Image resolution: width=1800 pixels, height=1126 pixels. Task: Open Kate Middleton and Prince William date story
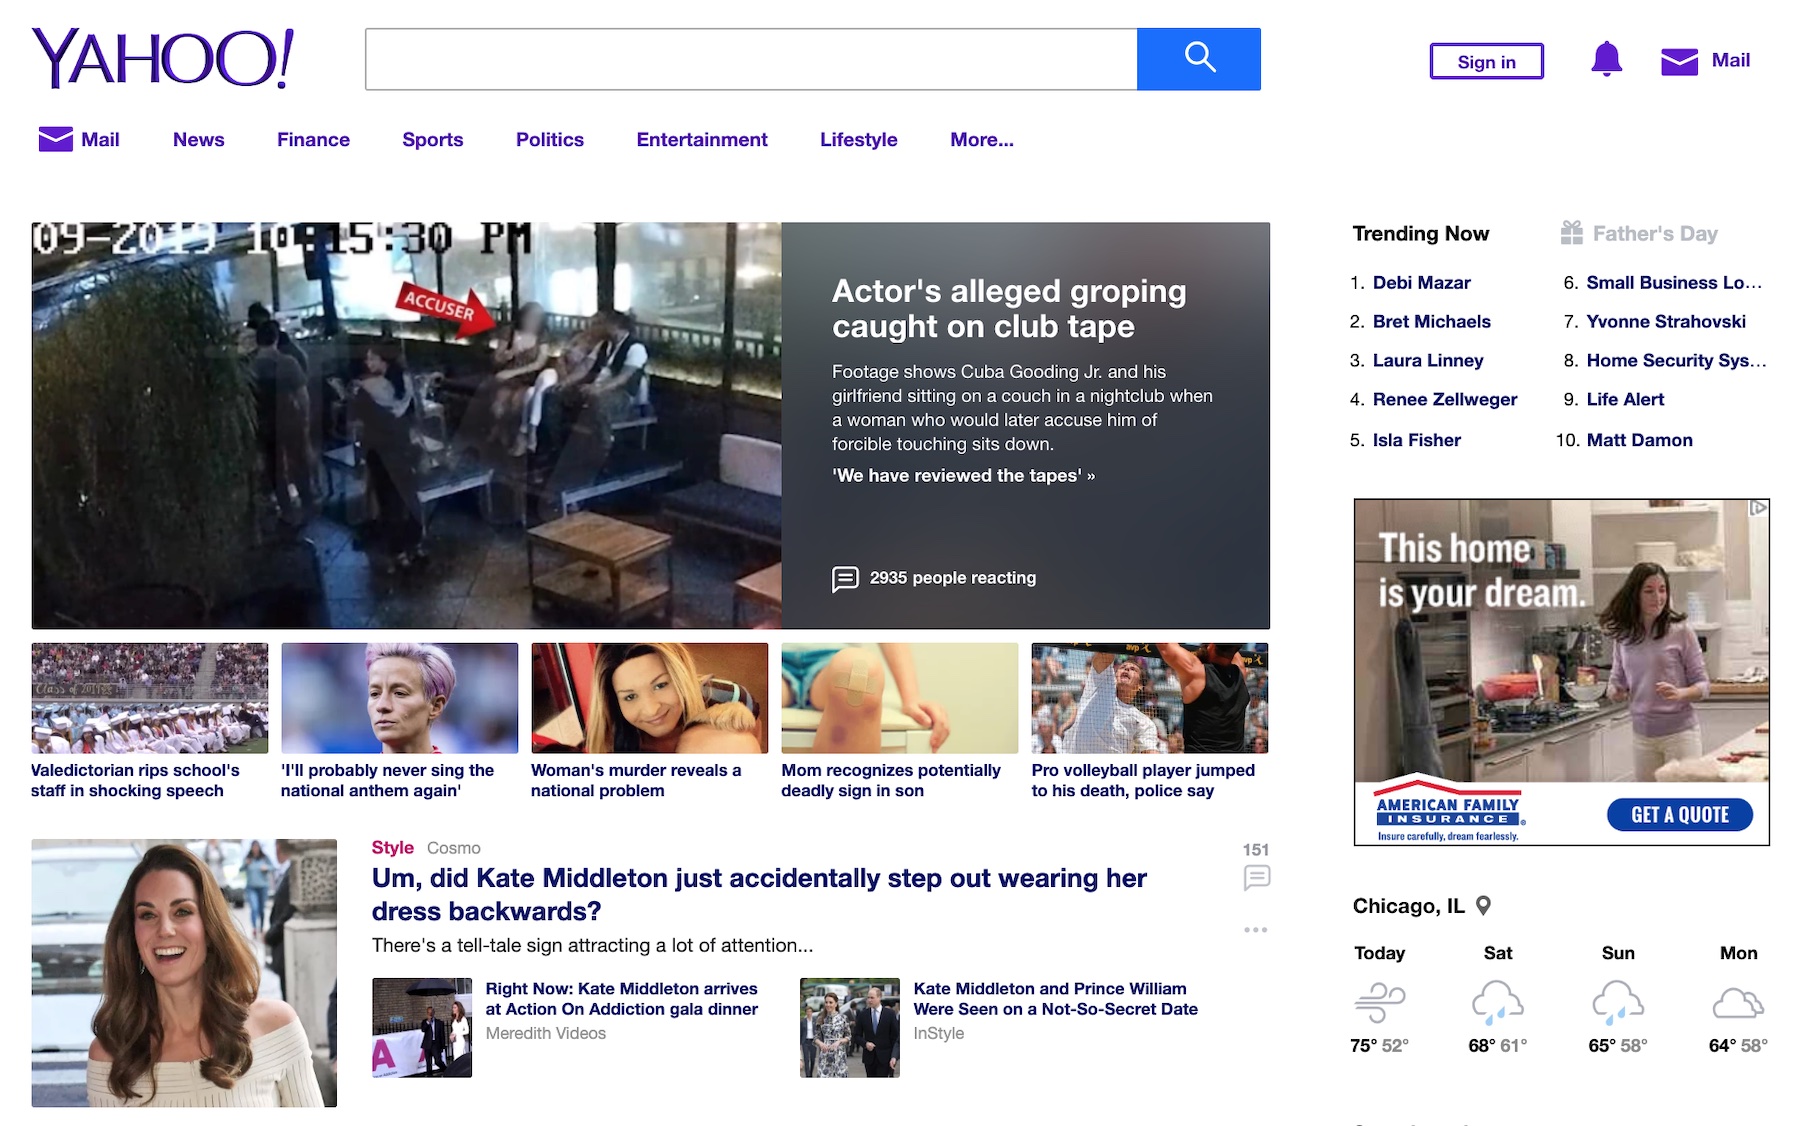coord(1056,999)
